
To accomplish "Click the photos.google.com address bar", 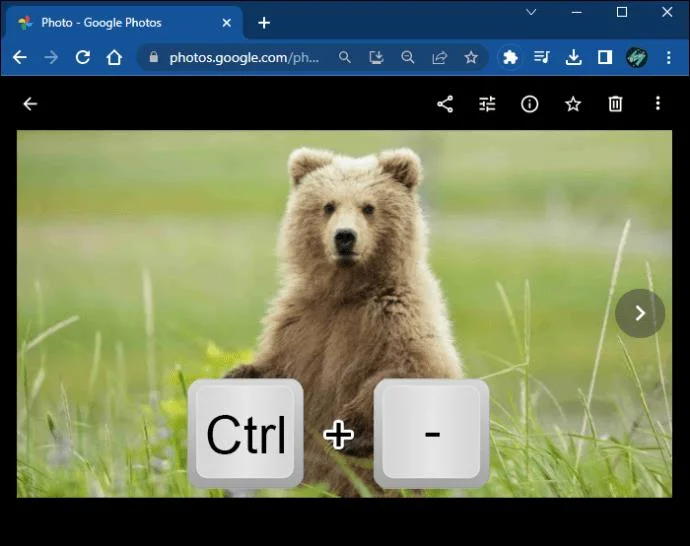I will (244, 57).
